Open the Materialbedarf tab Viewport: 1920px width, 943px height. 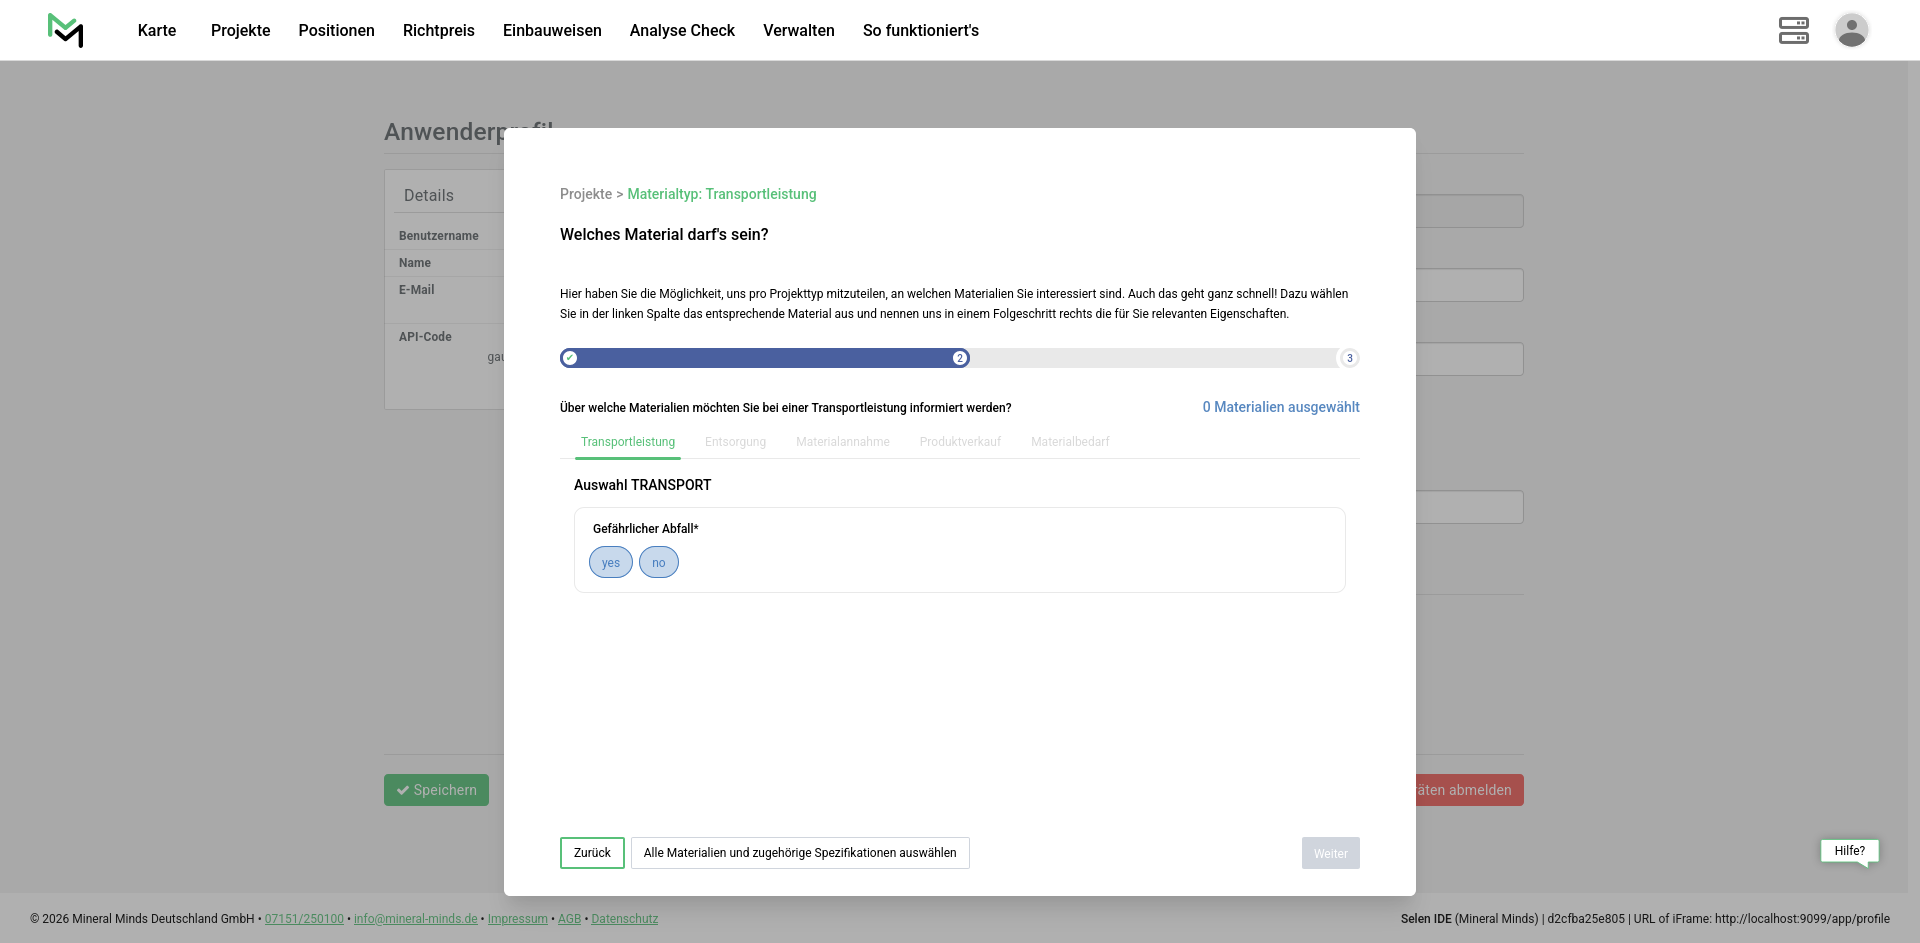coord(1070,442)
